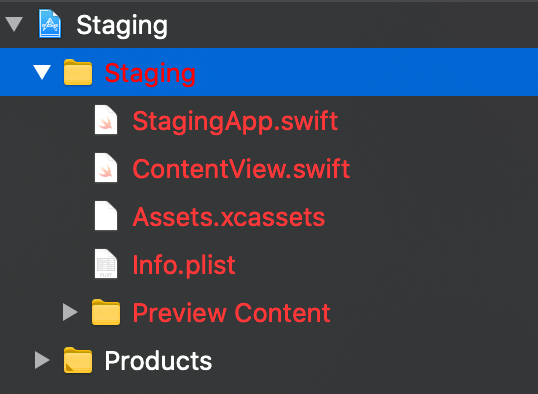The width and height of the screenshot is (538, 394).
Task: Click the Products folder icon
Action: click(x=78, y=360)
